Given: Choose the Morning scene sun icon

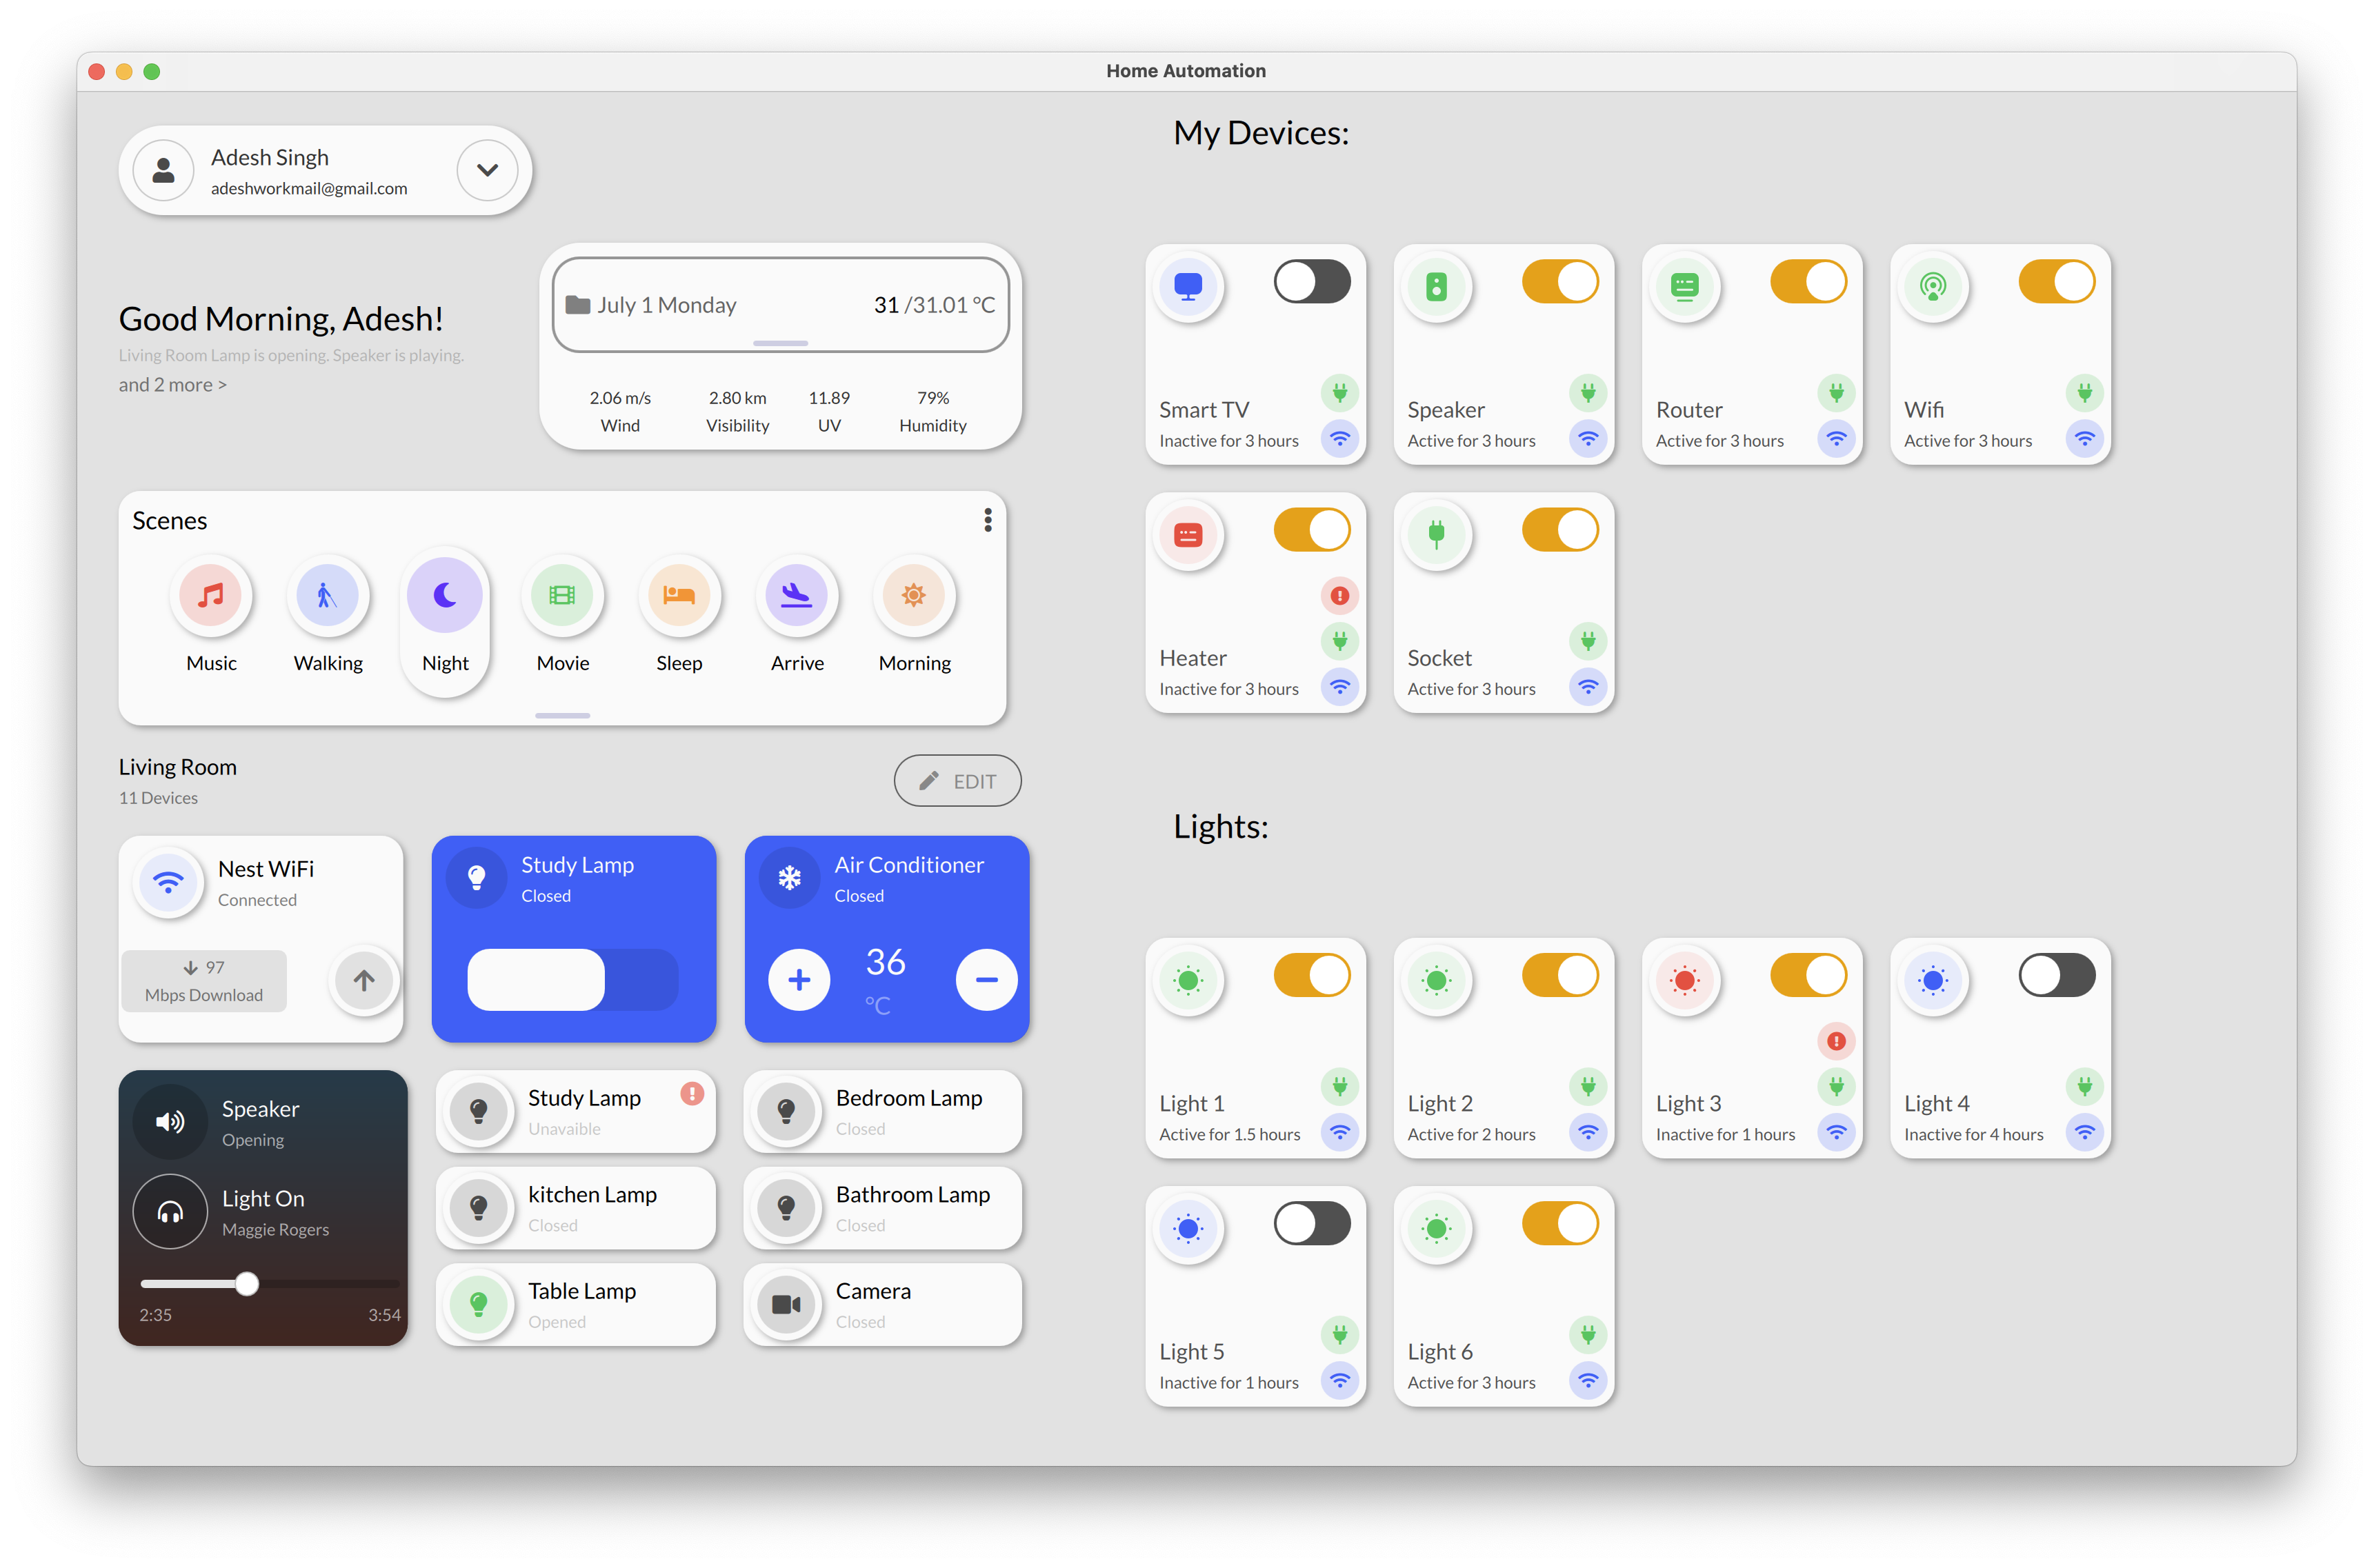Looking at the screenshot, I should tap(913, 595).
